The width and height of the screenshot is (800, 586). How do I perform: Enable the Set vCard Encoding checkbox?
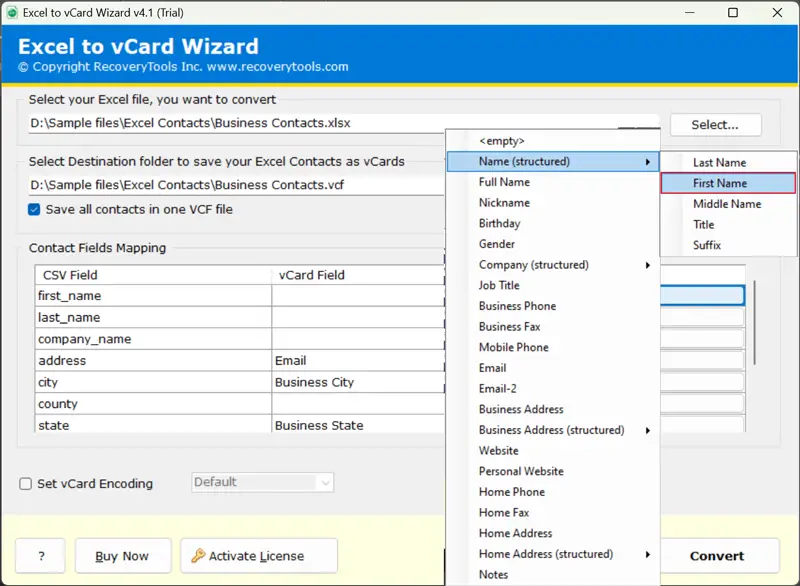point(26,484)
